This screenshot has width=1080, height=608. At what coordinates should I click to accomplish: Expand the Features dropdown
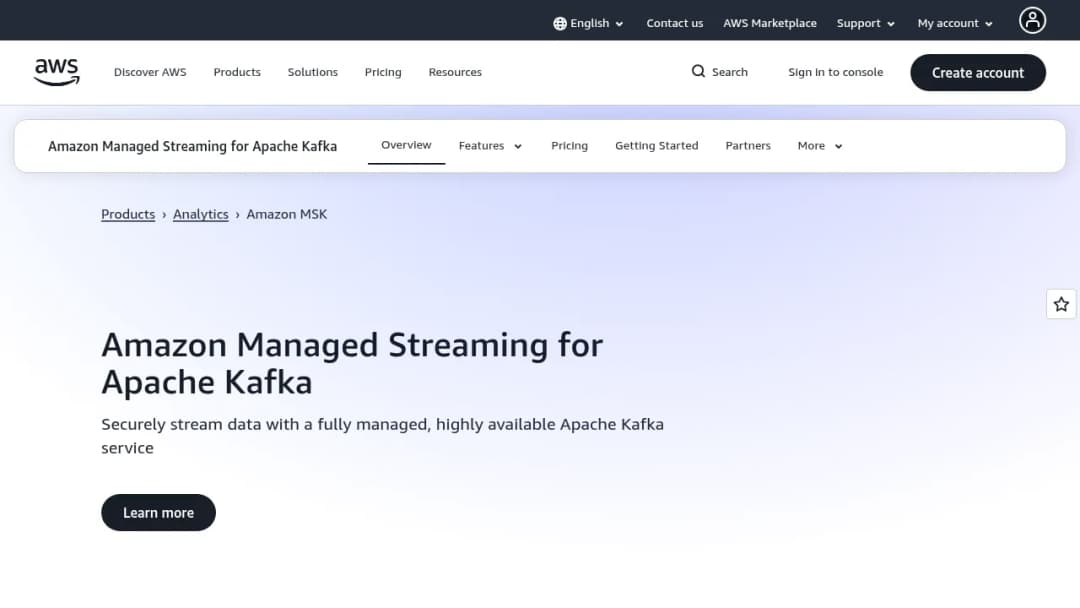coord(490,146)
